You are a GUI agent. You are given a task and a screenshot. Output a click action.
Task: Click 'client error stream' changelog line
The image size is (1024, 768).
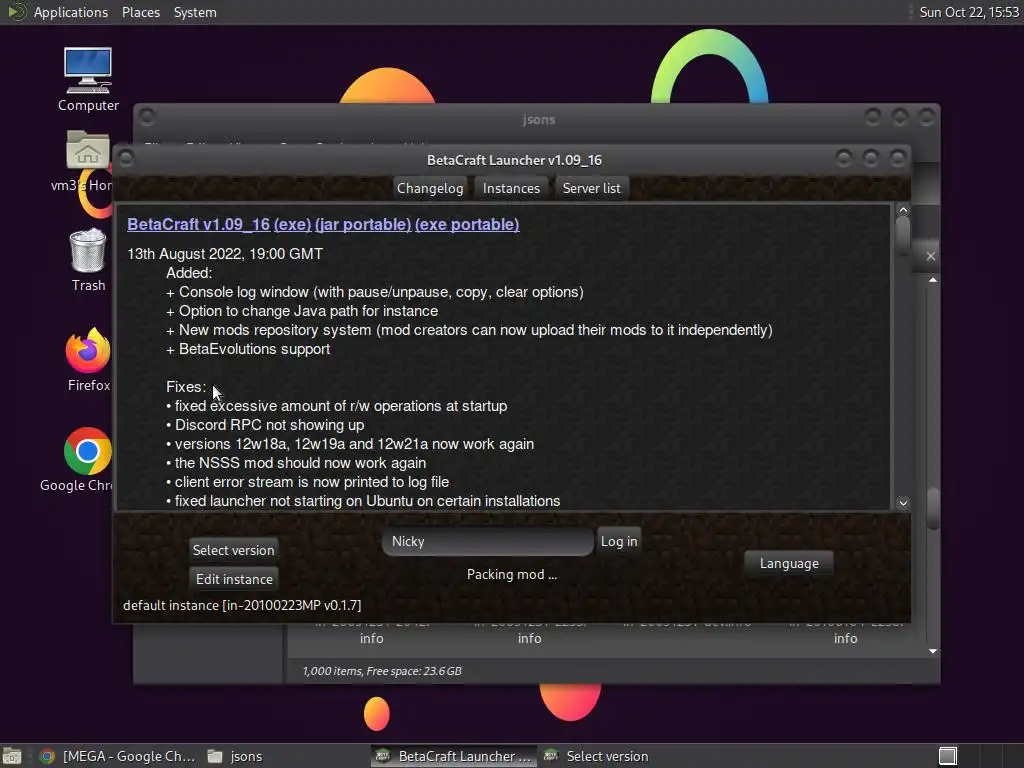point(308,482)
